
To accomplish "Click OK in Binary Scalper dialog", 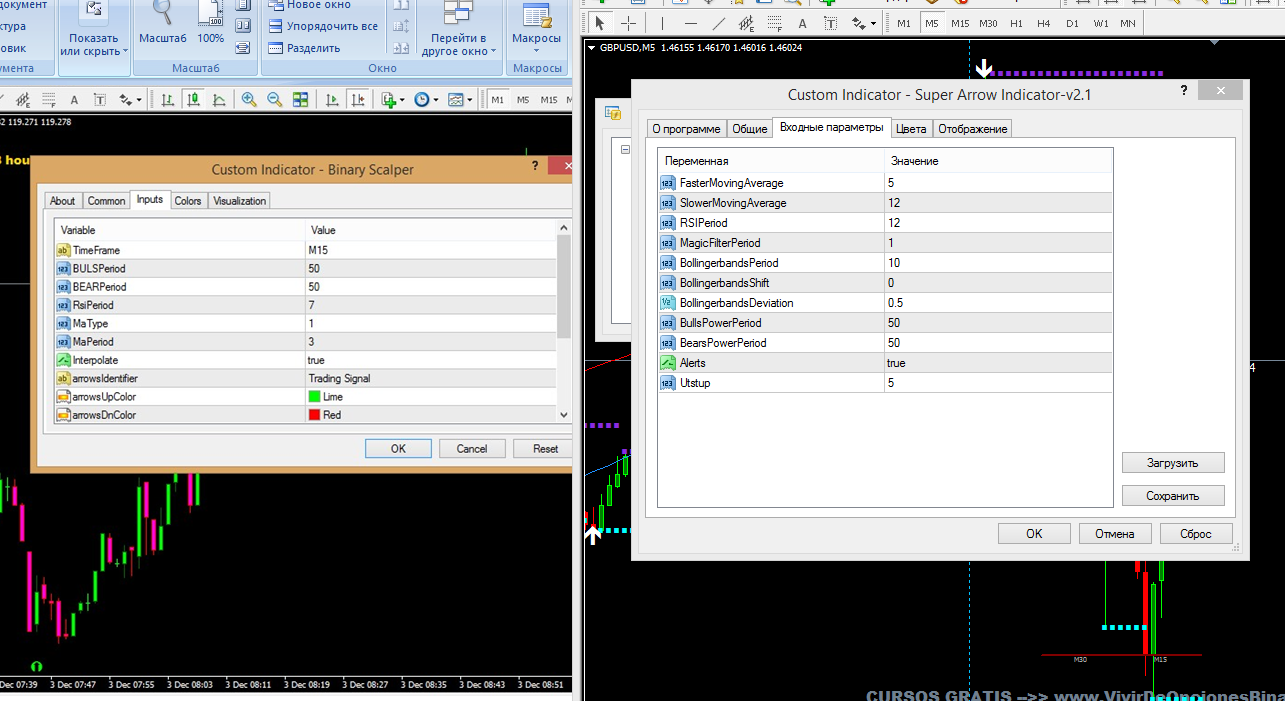I will [x=398, y=449].
